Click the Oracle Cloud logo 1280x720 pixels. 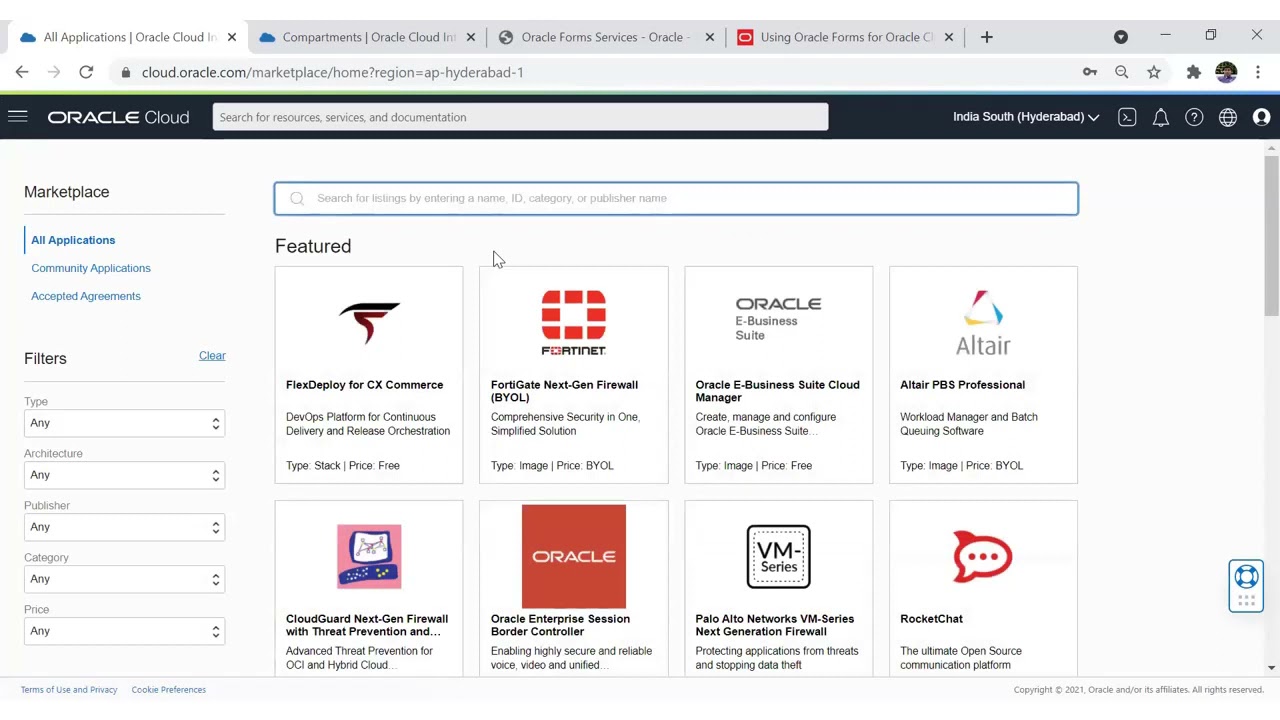tap(118, 117)
